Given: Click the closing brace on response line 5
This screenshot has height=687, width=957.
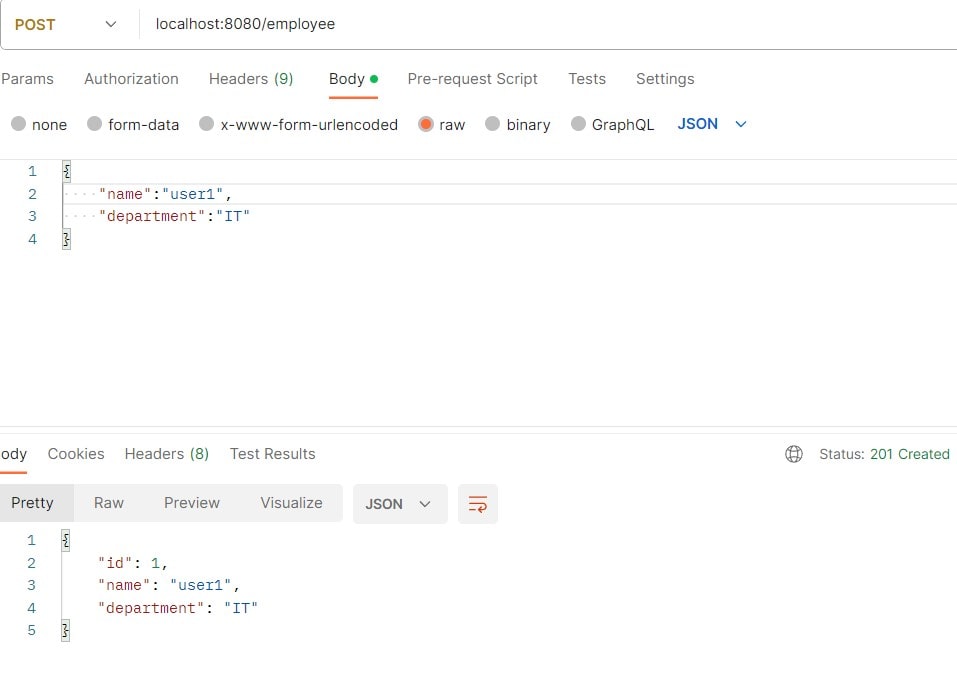Looking at the screenshot, I should click(65, 630).
